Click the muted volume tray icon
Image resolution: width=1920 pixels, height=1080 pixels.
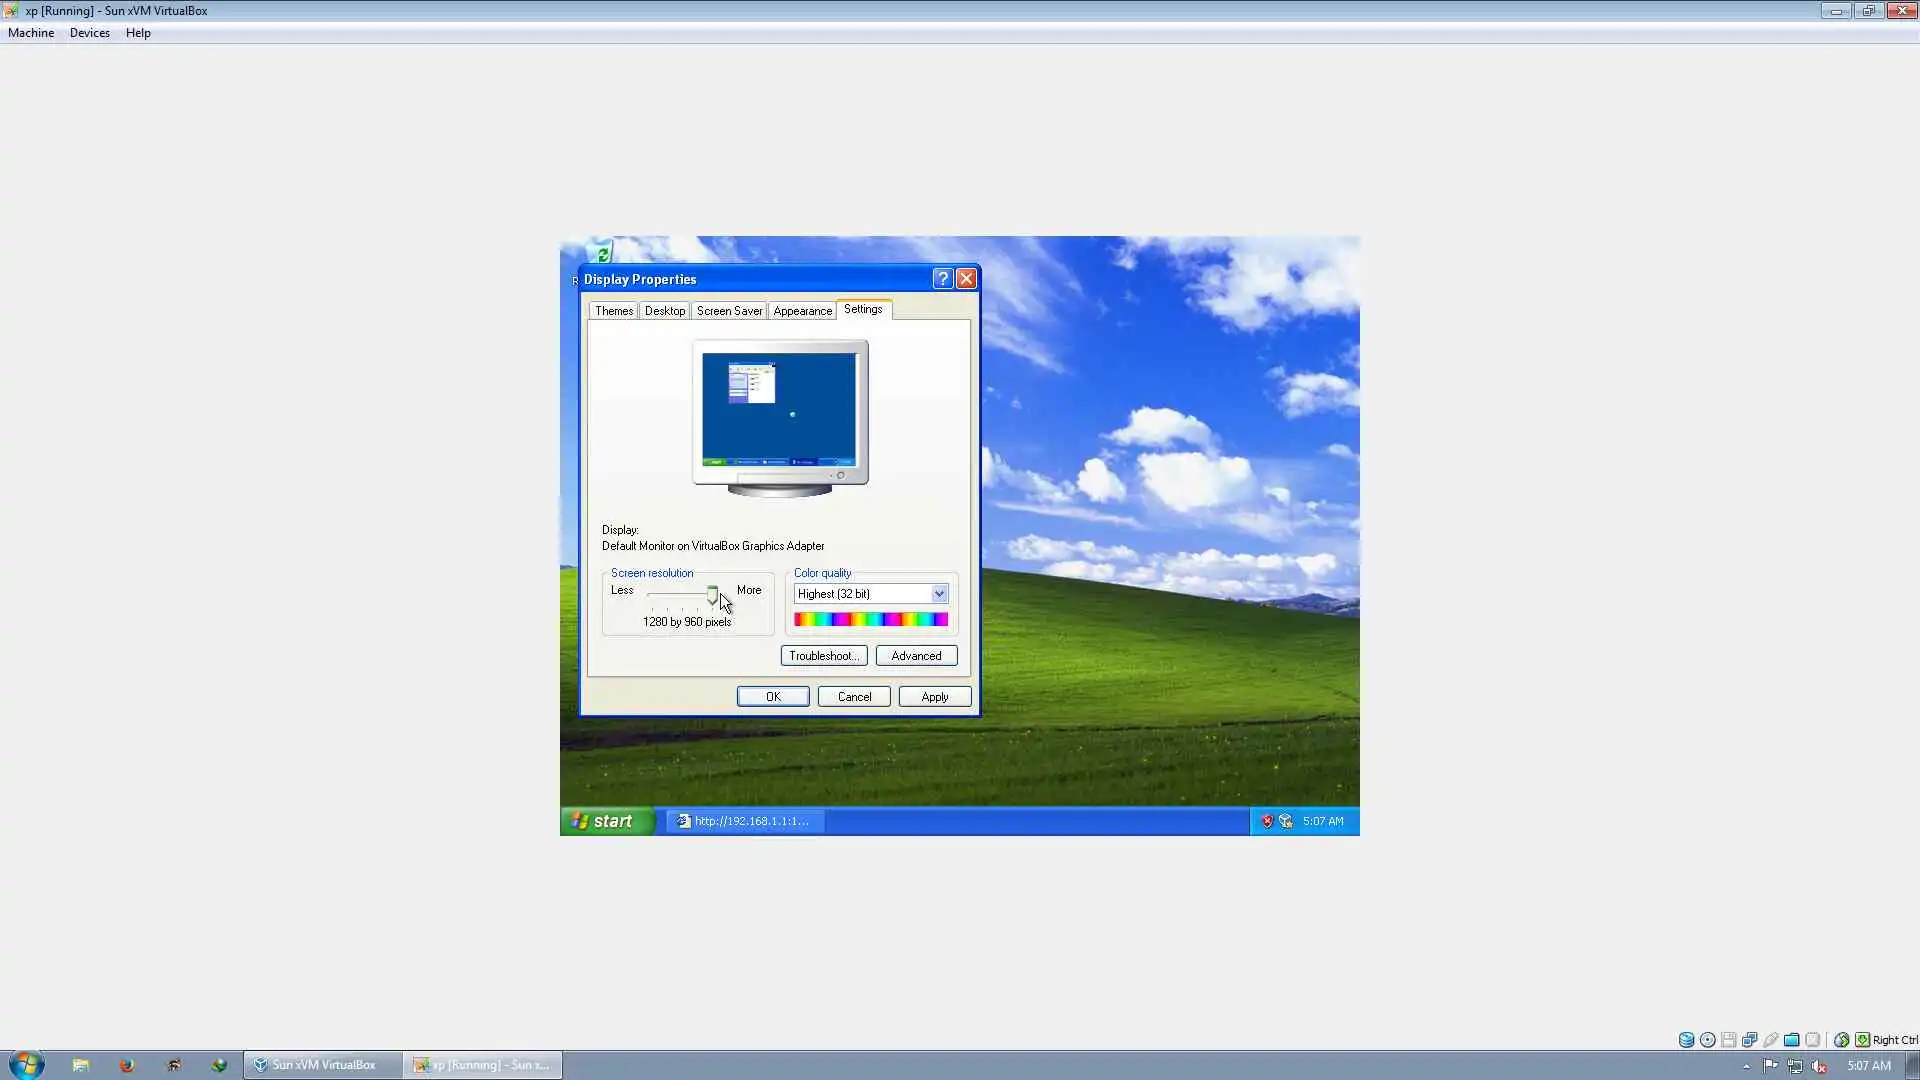[1819, 1066]
